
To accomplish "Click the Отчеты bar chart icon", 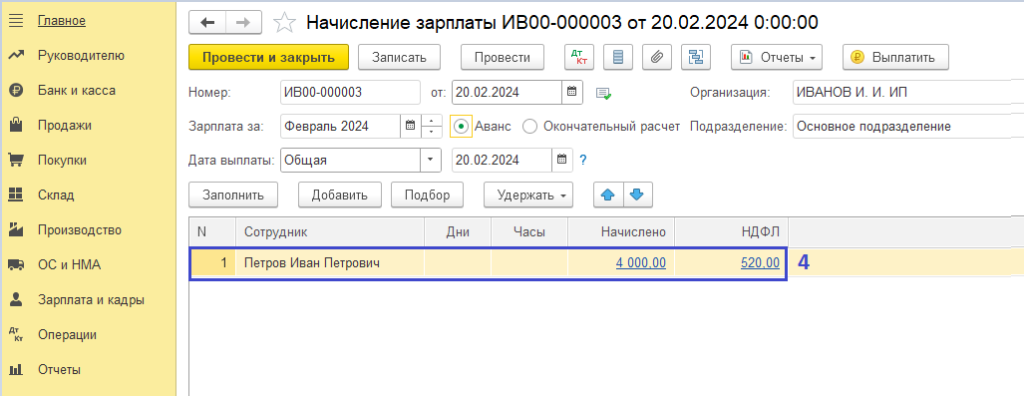I will point(16,370).
